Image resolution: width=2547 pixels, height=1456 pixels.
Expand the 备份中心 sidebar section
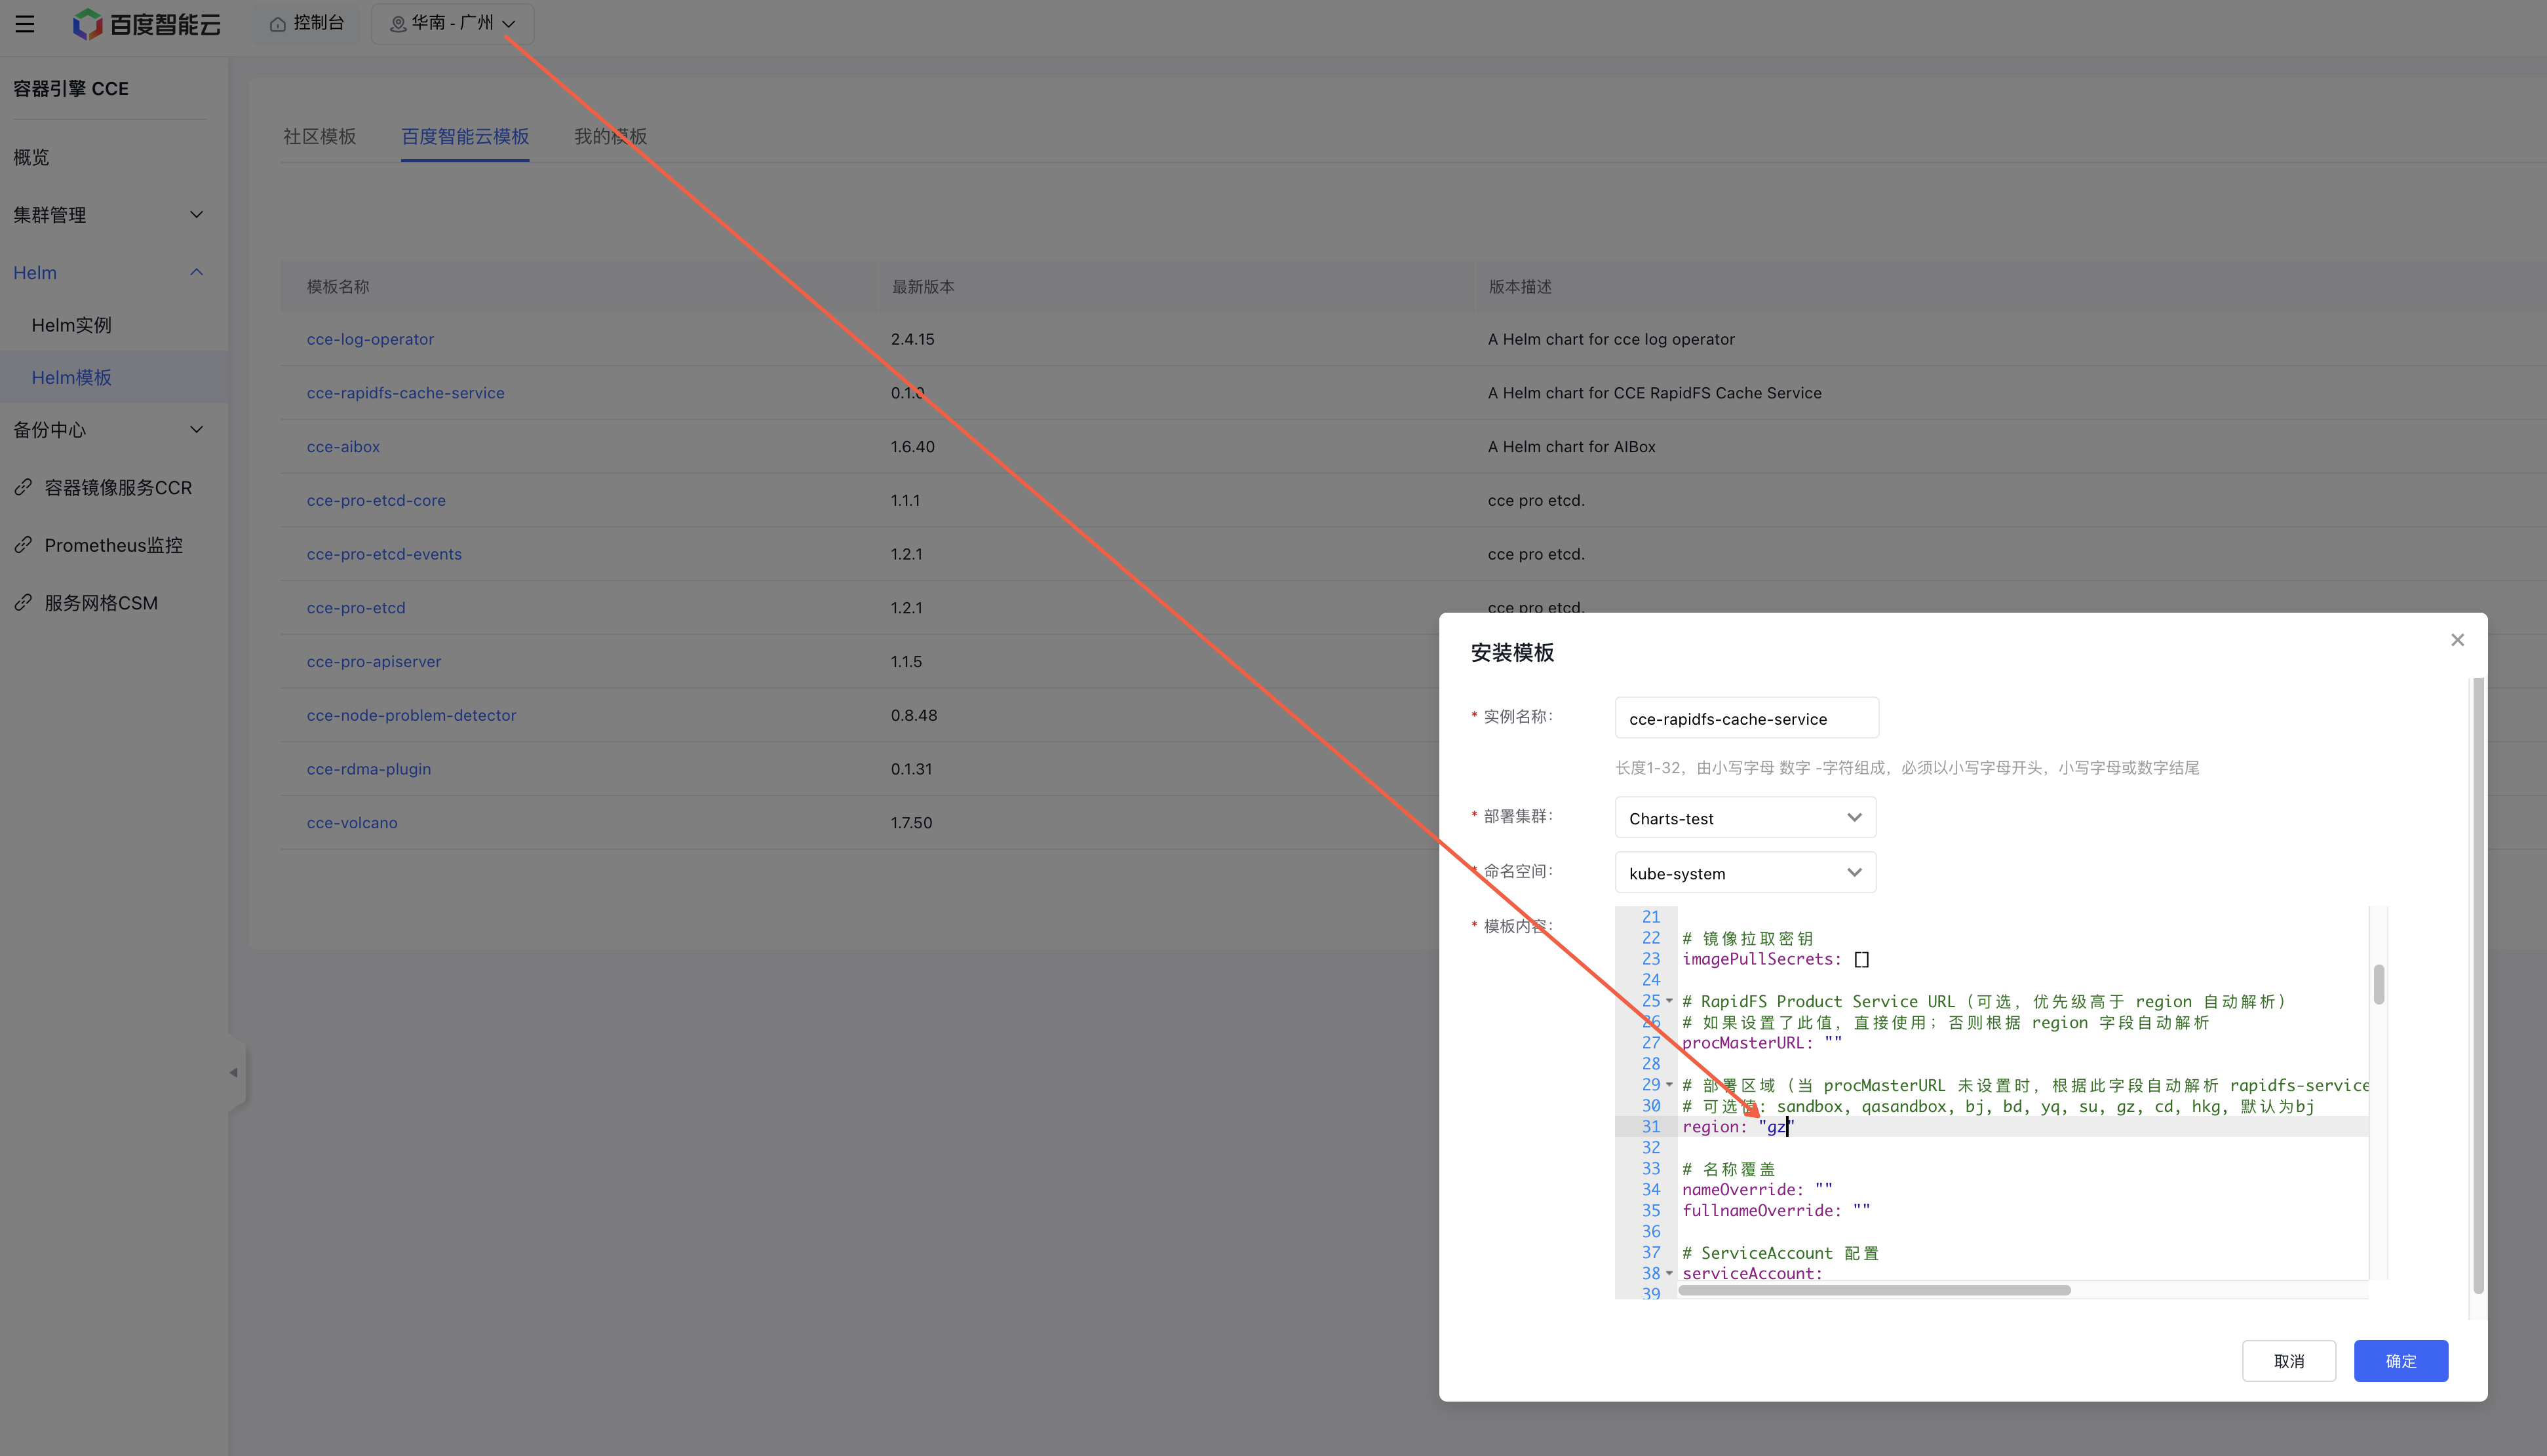pyautogui.click(x=108, y=429)
